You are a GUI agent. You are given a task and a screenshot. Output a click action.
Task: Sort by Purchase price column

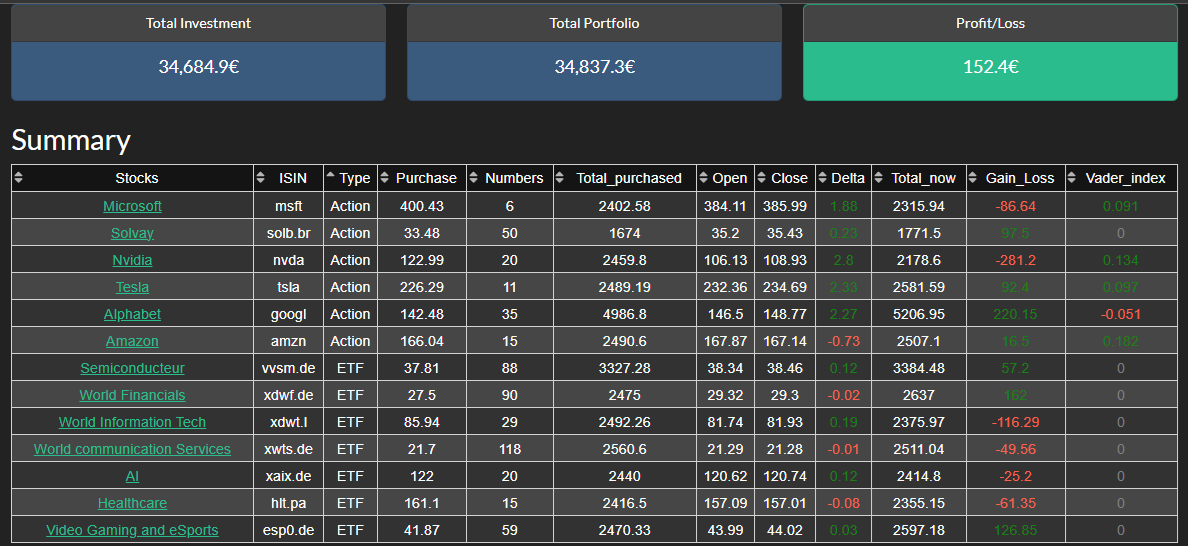tap(386, 178)
